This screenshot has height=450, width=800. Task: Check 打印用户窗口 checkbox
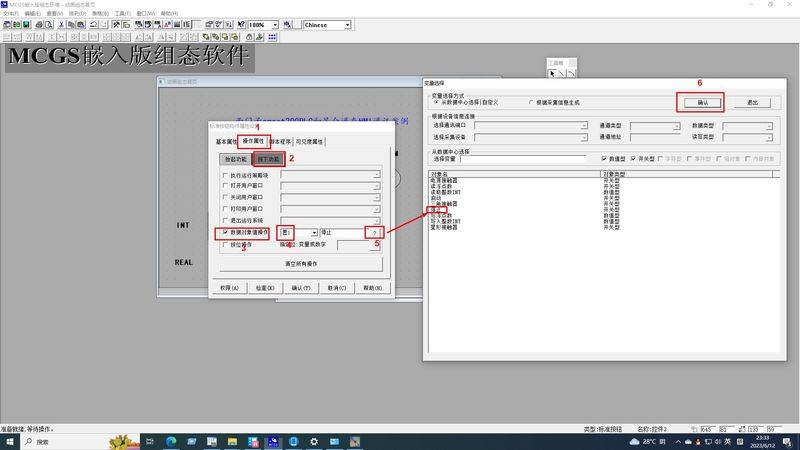coord(225,209)
